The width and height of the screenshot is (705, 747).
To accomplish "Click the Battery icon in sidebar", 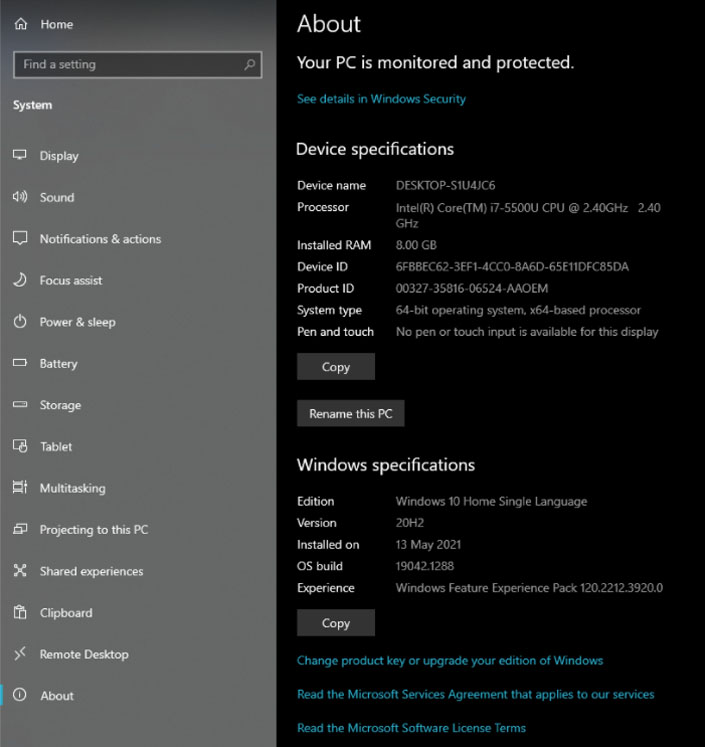I will click(x=20, y=363).
